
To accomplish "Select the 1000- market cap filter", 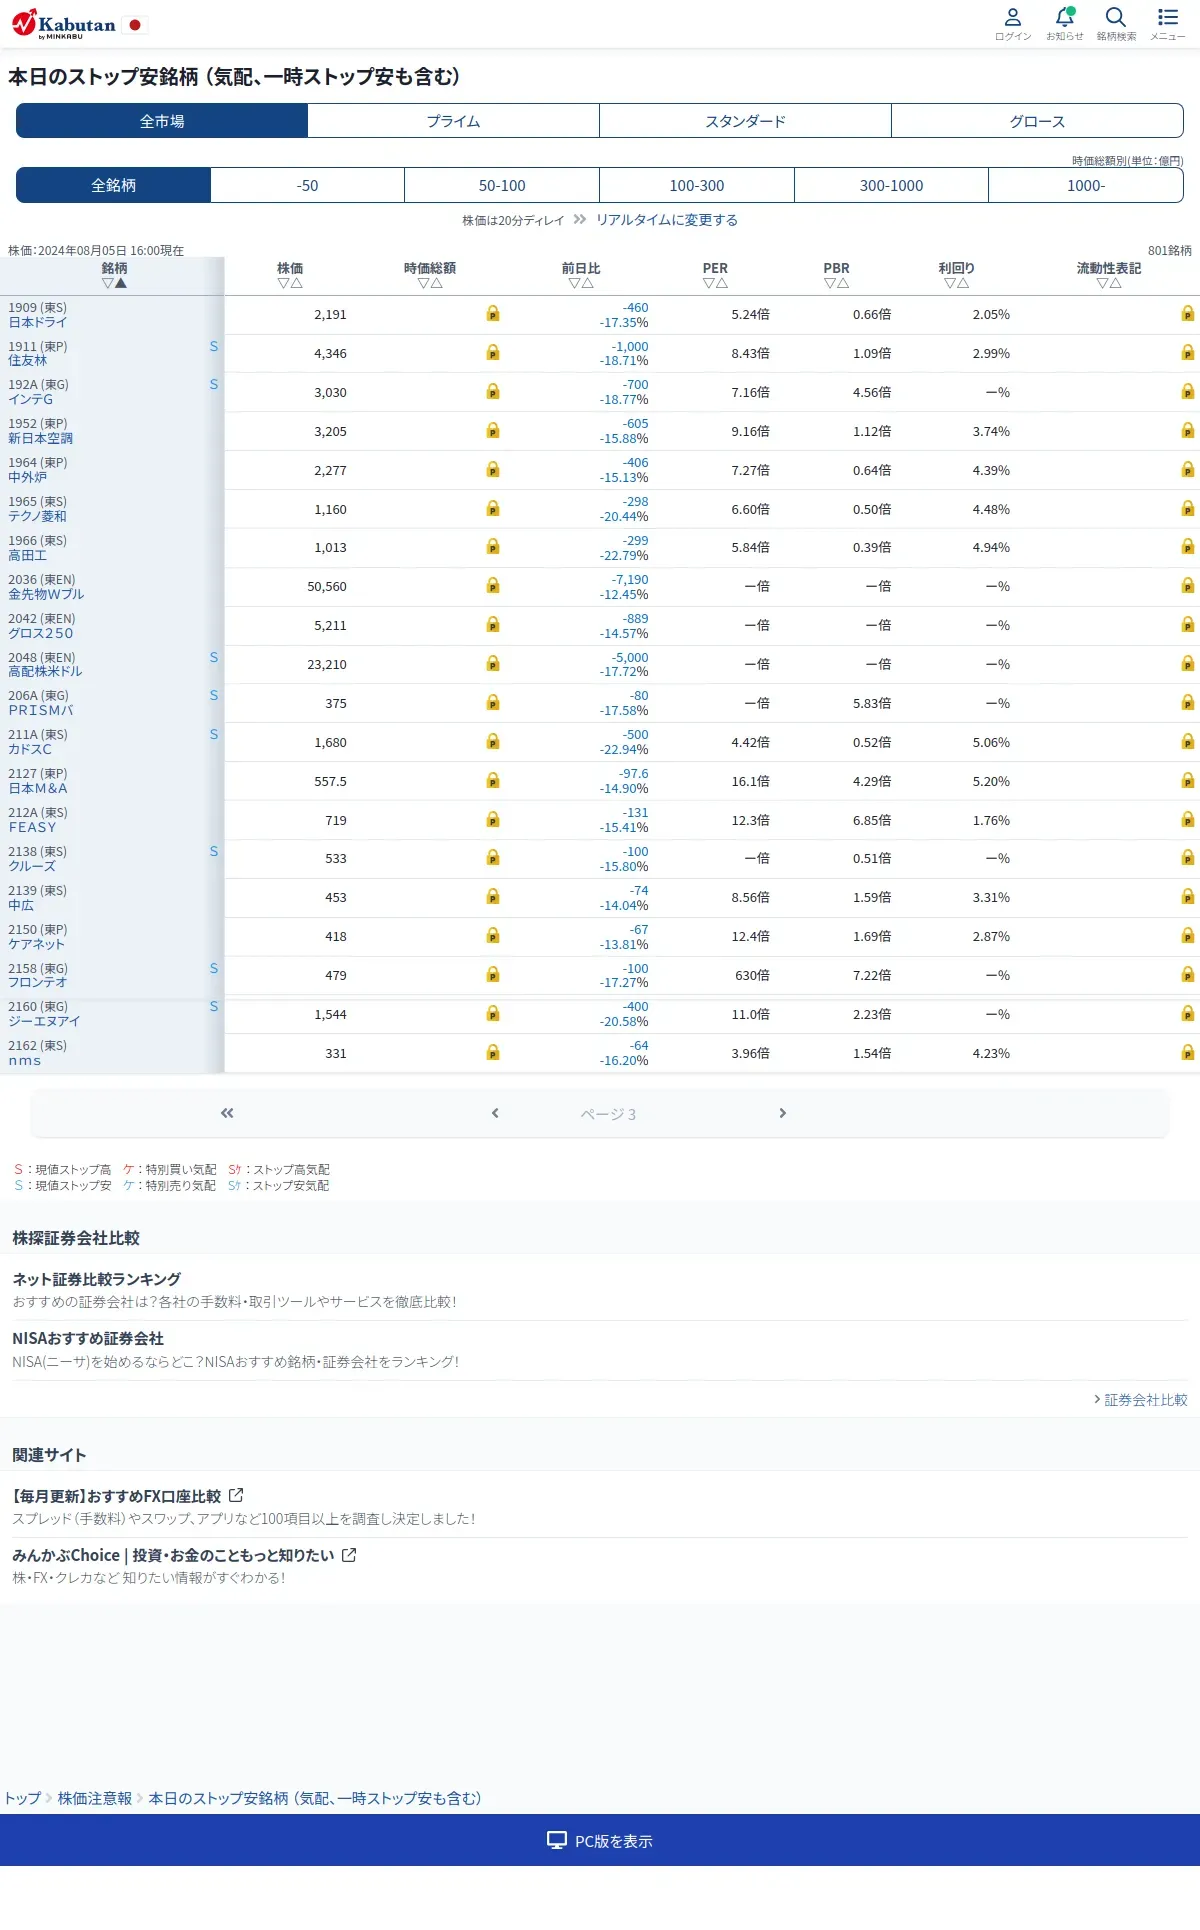I will click(1086, 185).
